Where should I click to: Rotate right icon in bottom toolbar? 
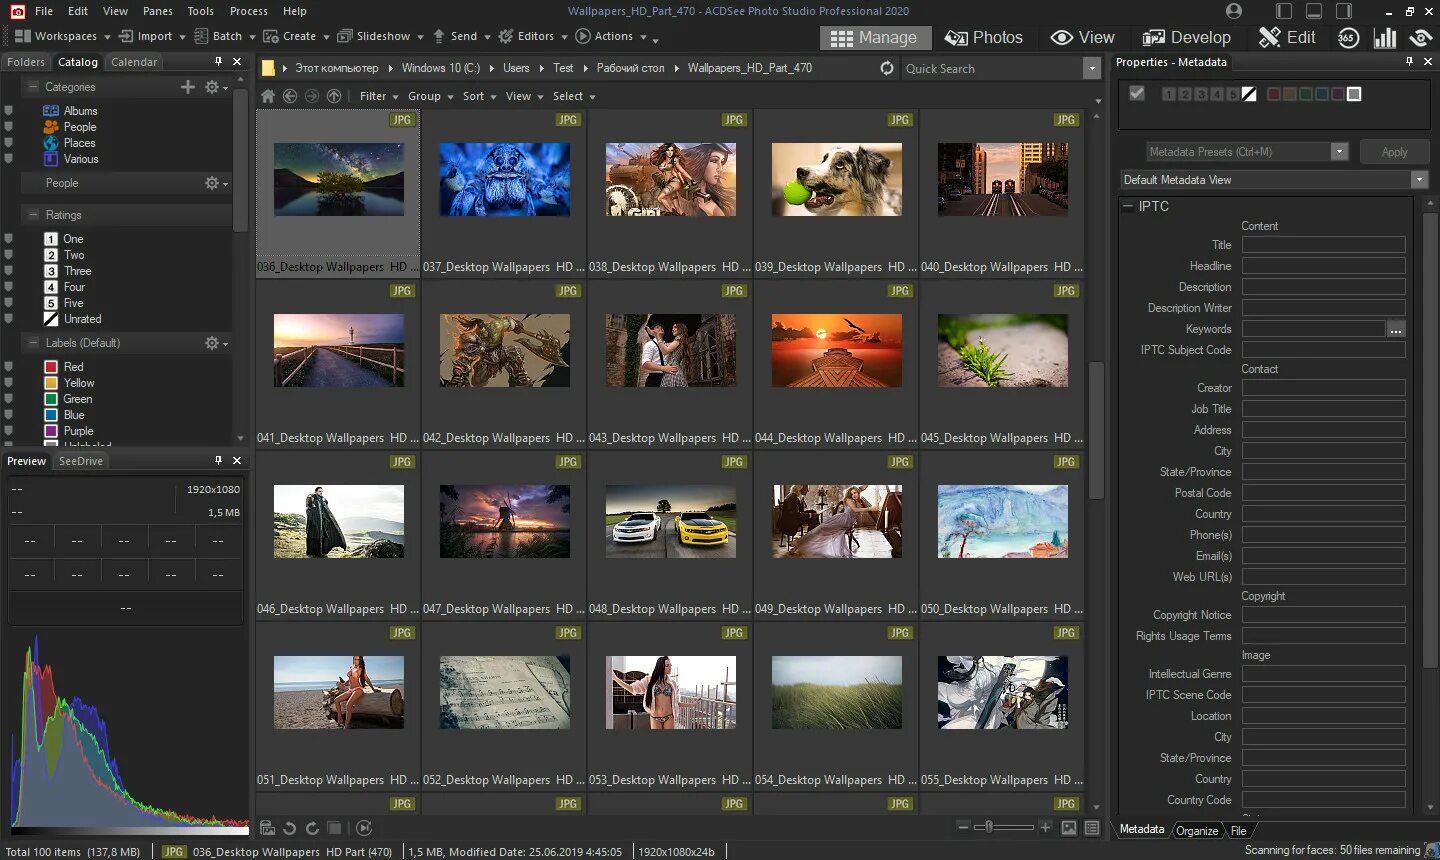coord(312,828)
